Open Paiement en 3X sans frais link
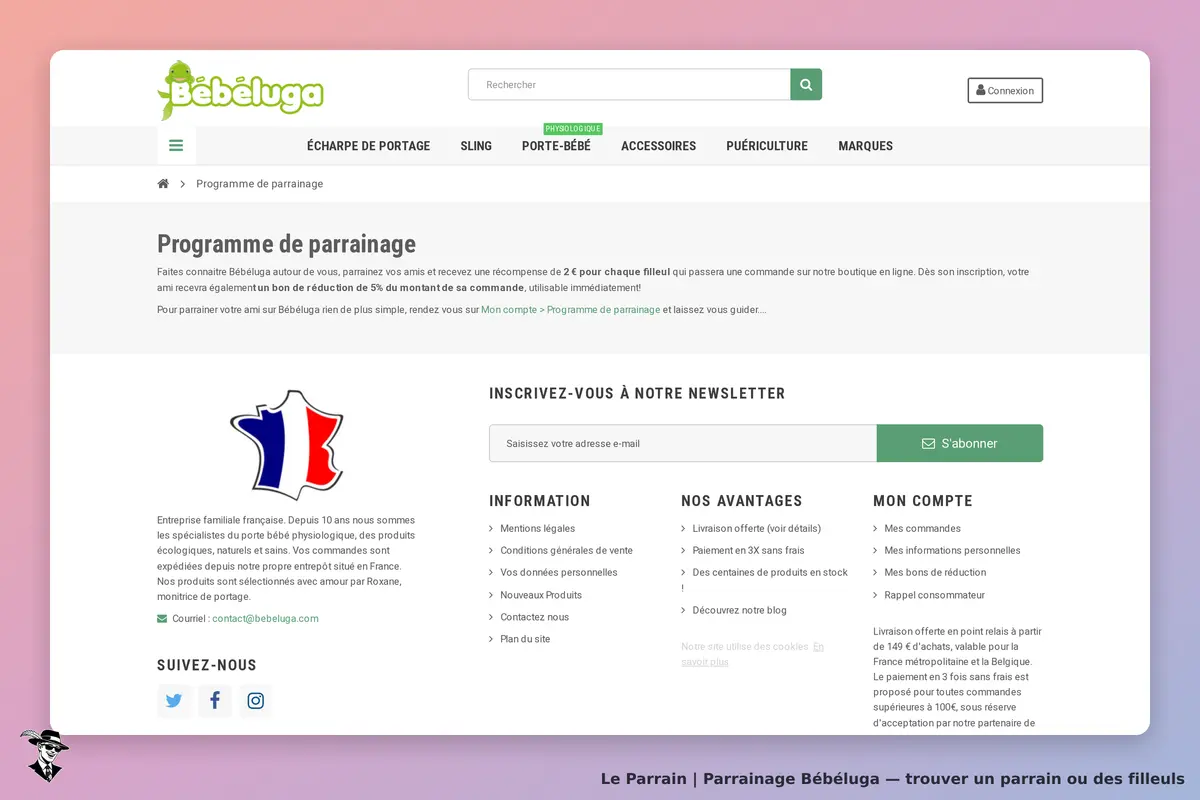This screenshot has height=800, width=1200. coord(749,551)
